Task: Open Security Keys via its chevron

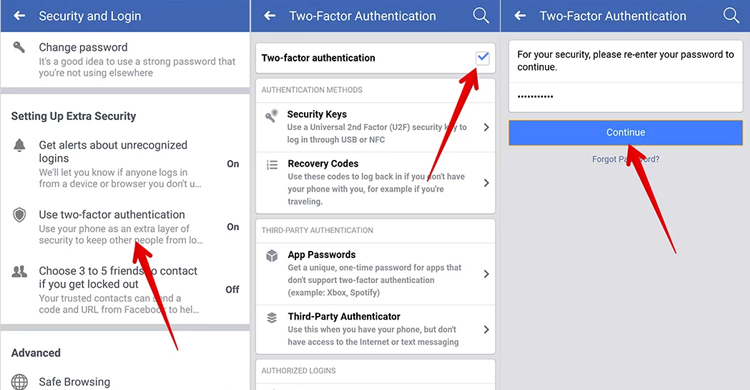Action: coord(486,127)
